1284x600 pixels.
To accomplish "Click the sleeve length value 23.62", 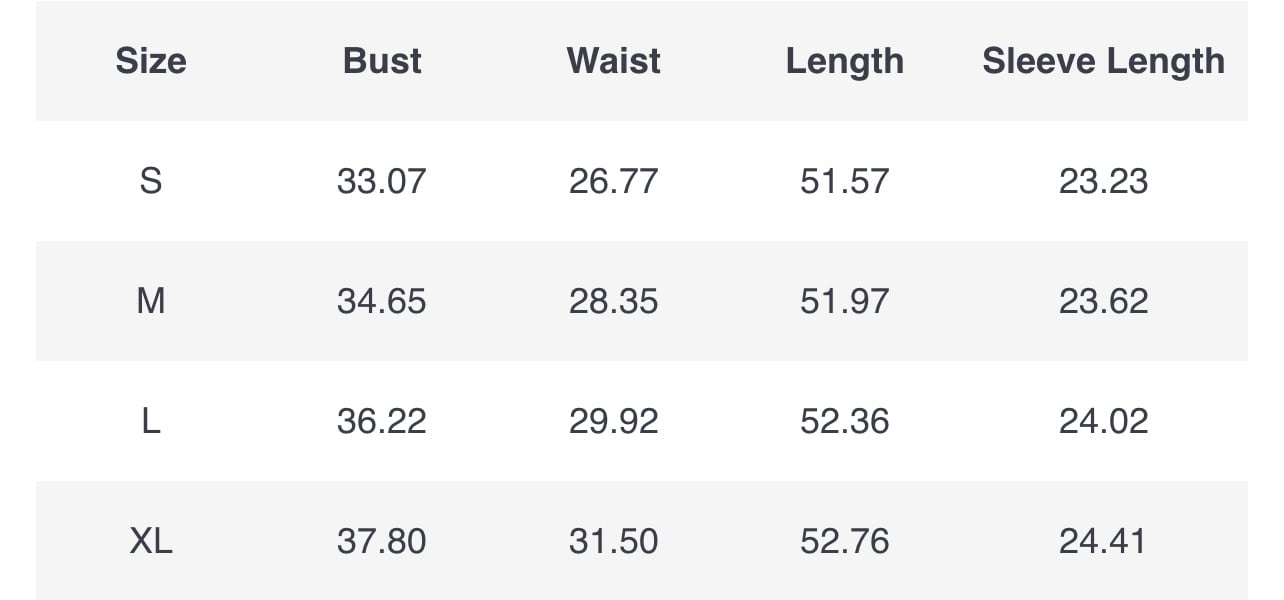I will tap(1103, 301).
